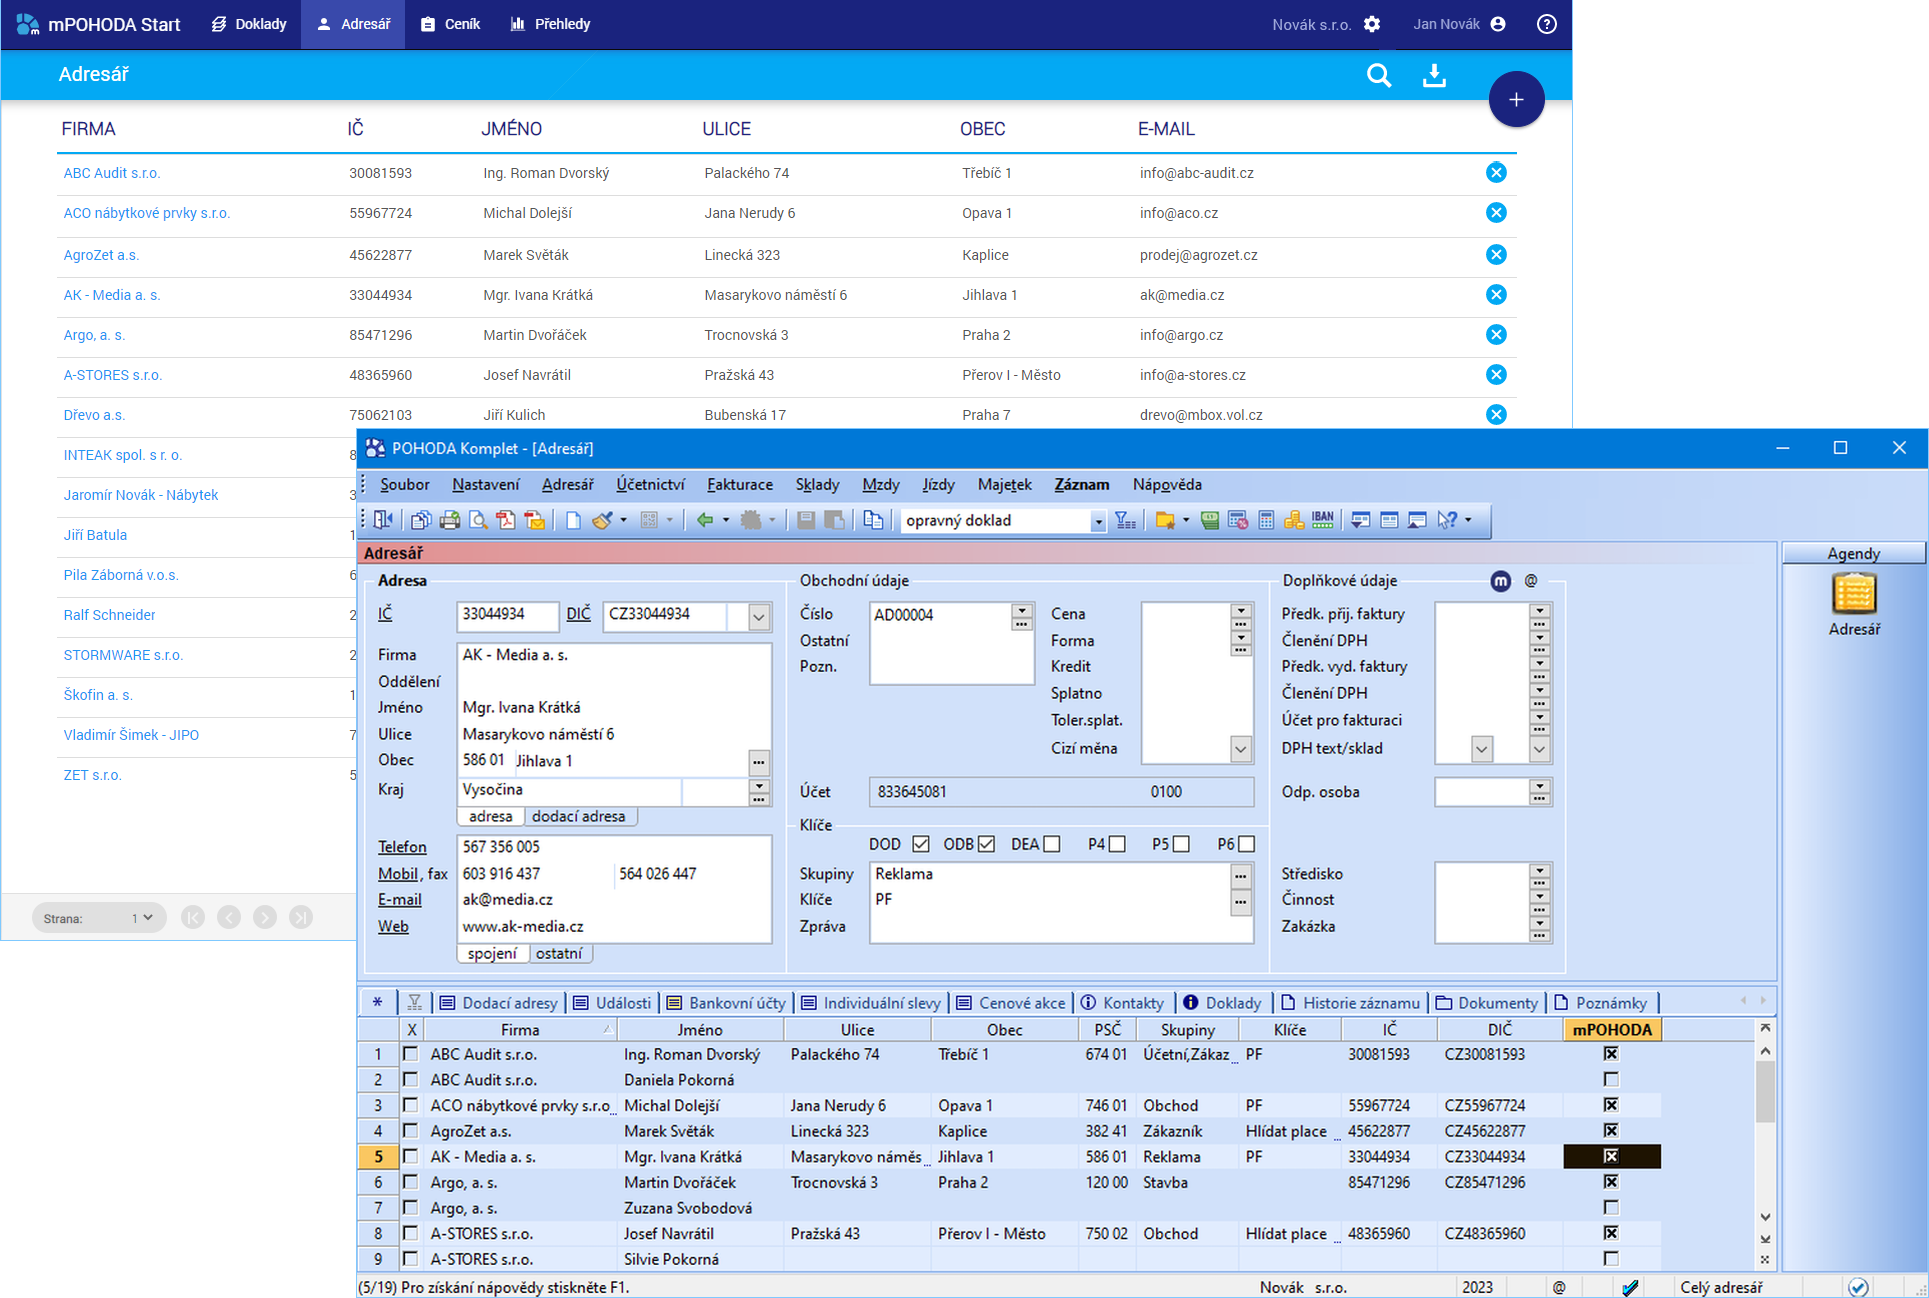The width and height of the screenshot is (1929, 1298).
Task: Click the IBAN toolbar icon
Action: [1322, 520]
